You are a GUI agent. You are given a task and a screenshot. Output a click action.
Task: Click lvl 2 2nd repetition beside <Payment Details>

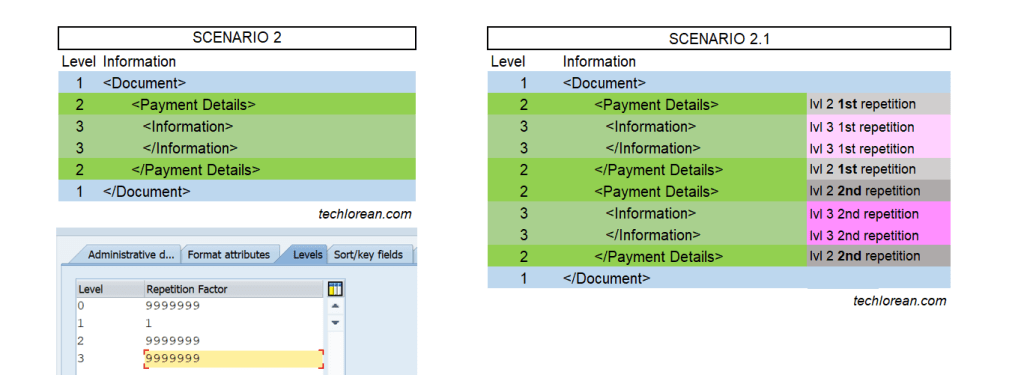(x=878, y=191)
